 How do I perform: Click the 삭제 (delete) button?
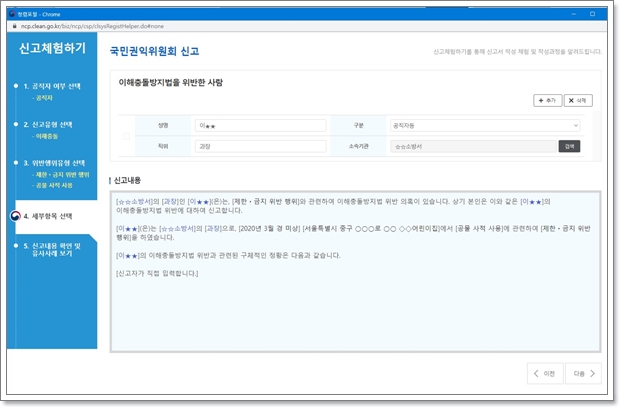[578, 100]
